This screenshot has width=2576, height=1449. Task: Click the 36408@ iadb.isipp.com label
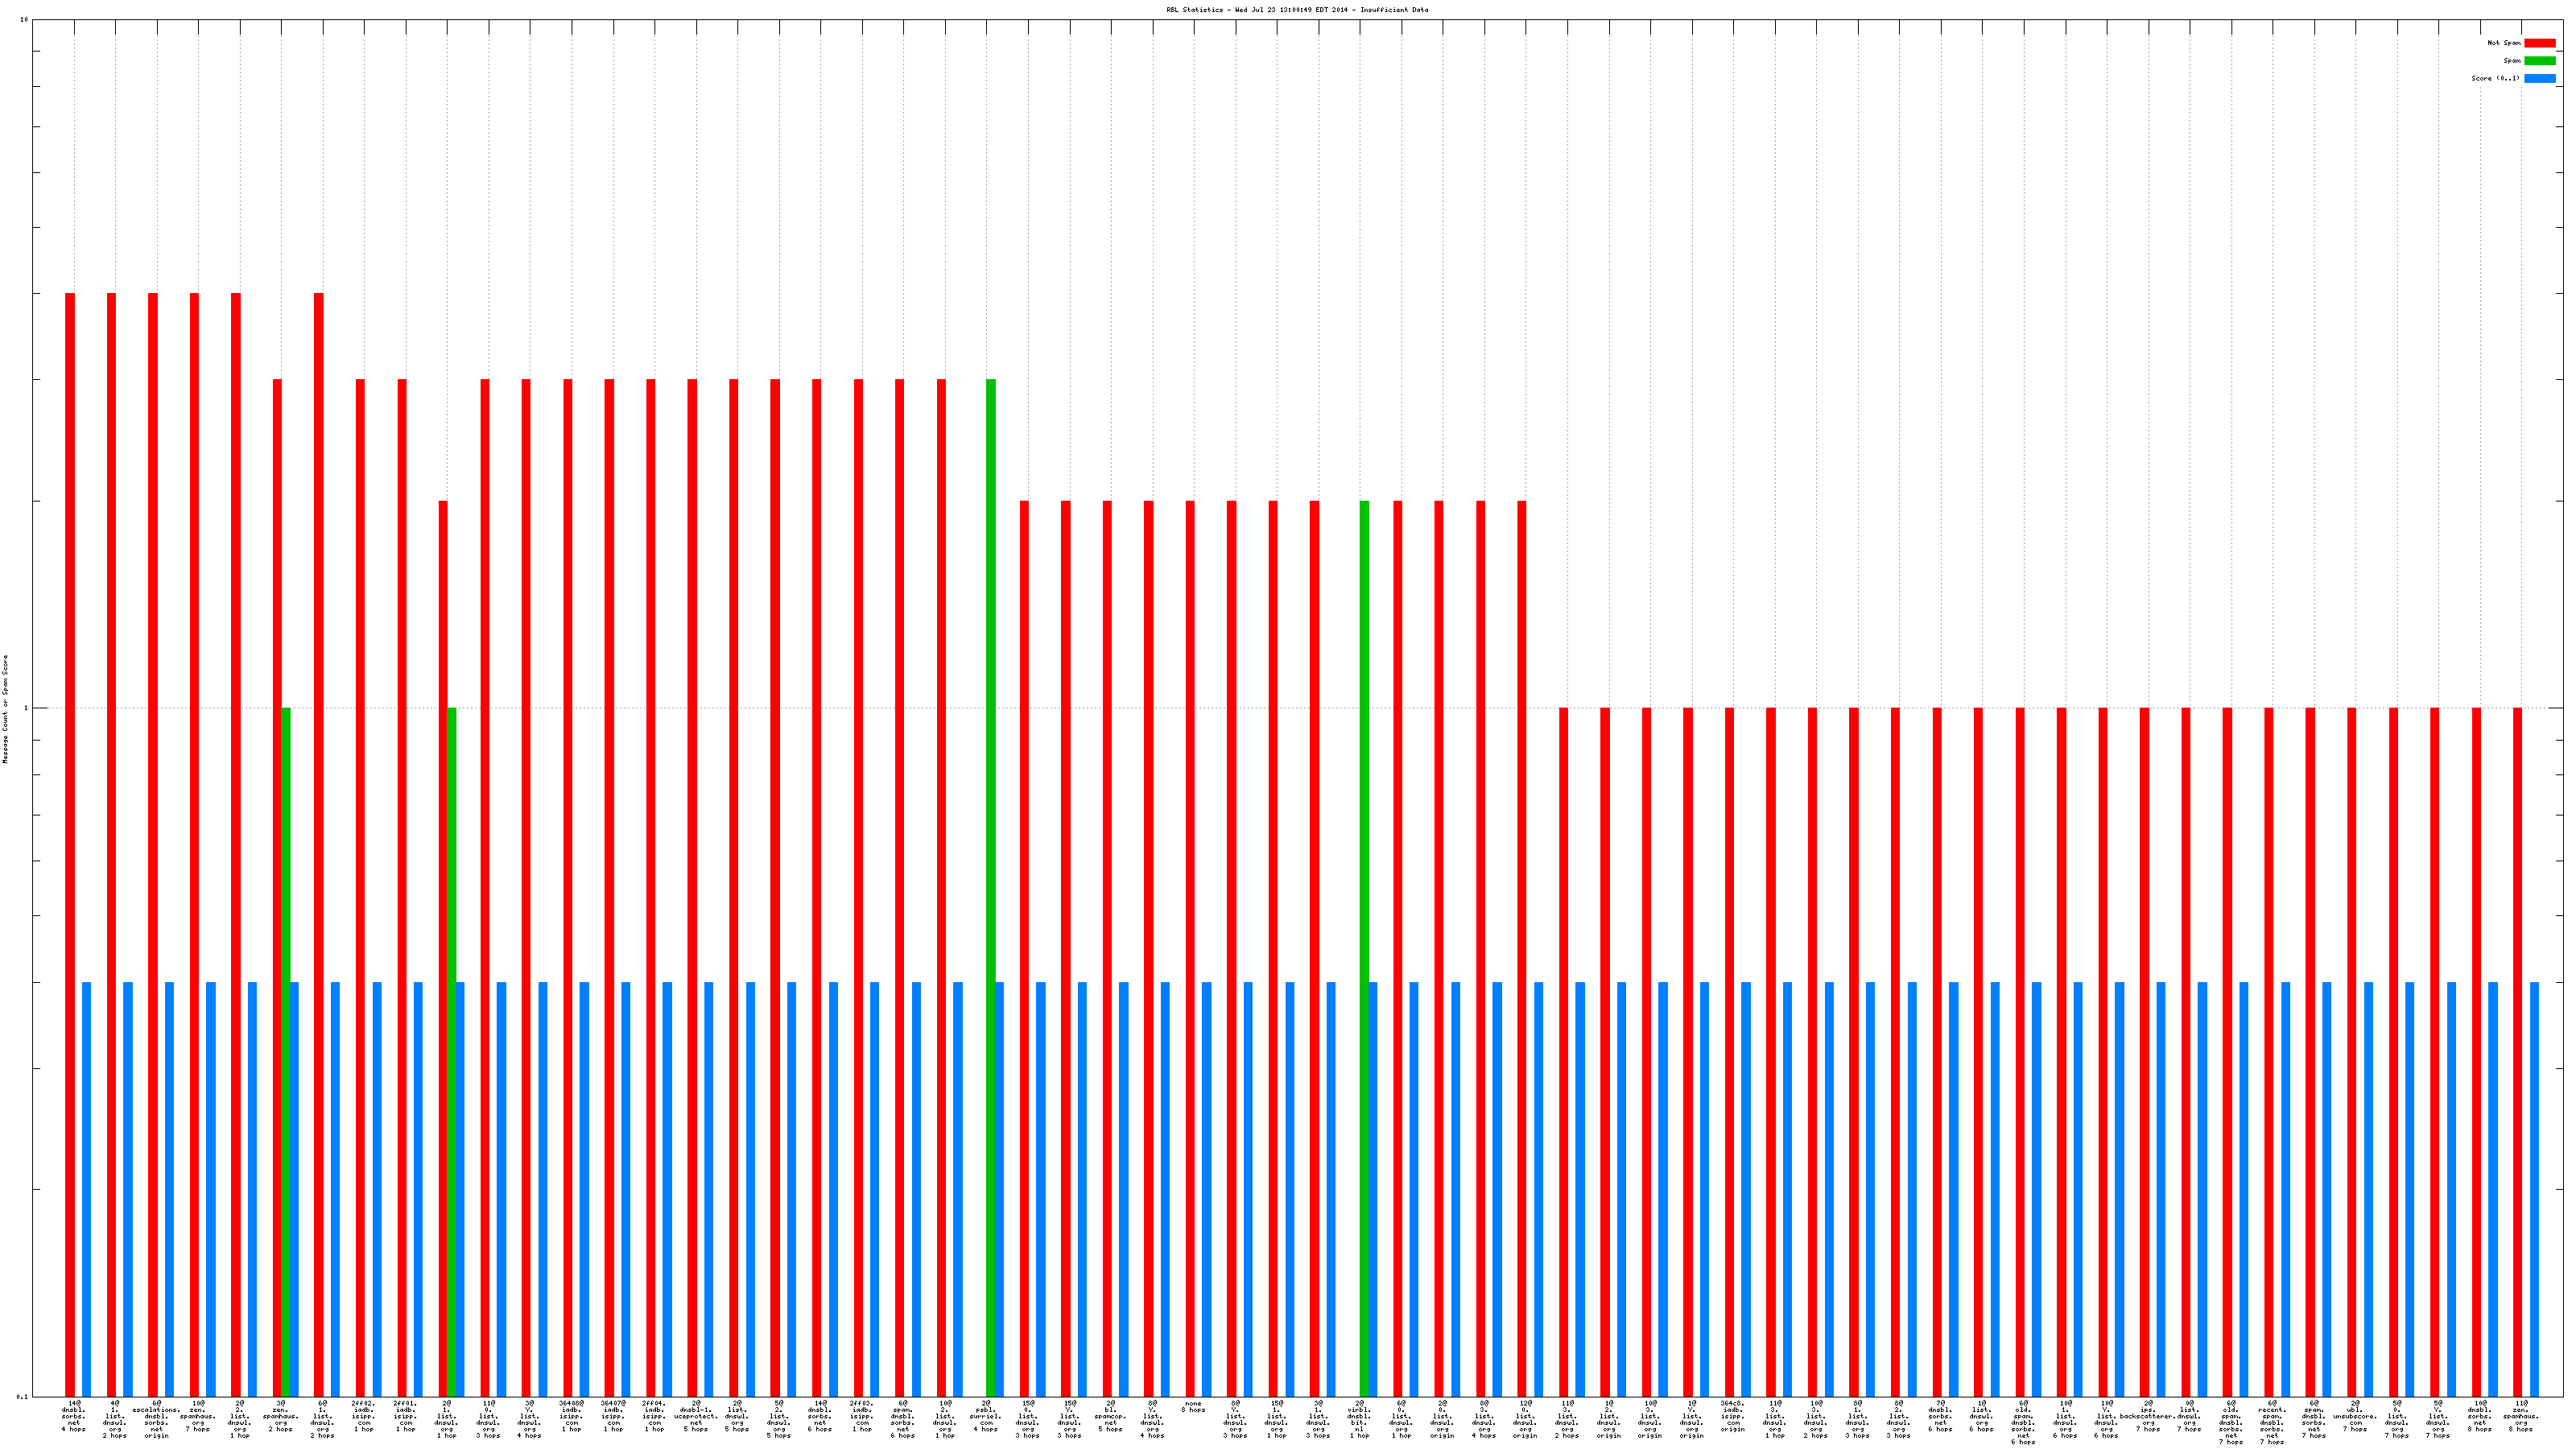571,1416
